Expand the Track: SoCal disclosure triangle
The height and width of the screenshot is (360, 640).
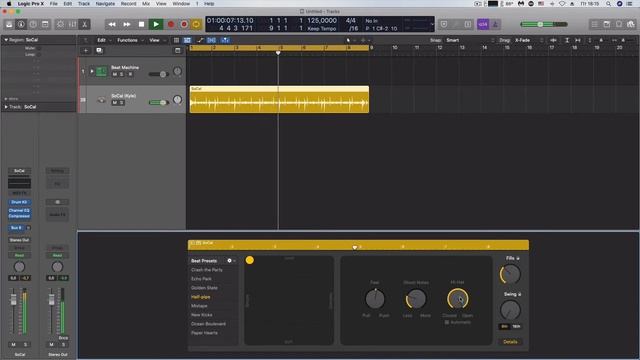pyautogui.click(x=6, y=107)
